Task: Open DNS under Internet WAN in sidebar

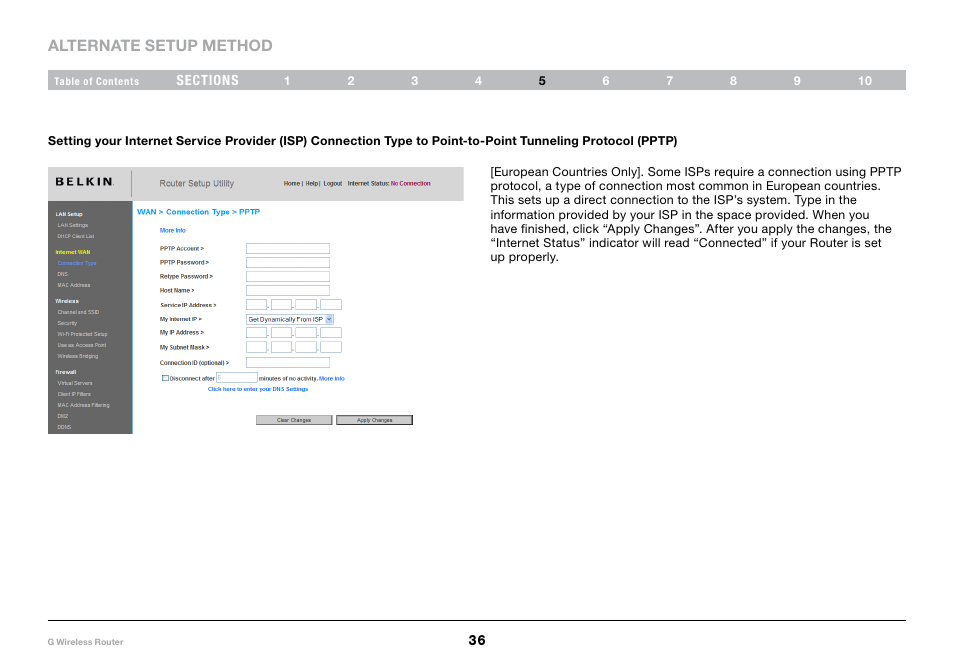Action: [x=63, y=274]
